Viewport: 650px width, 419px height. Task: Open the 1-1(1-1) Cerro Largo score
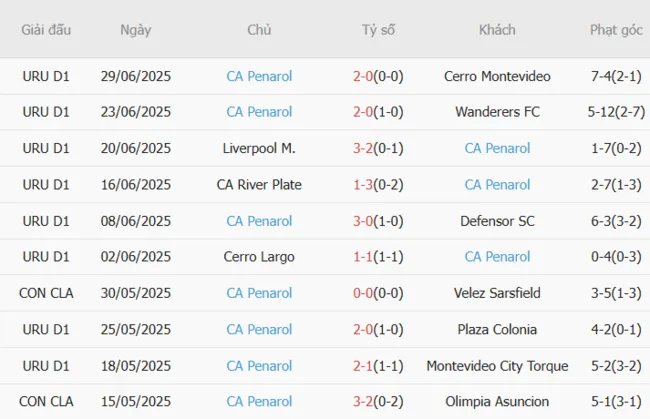[x=378, y=257]
